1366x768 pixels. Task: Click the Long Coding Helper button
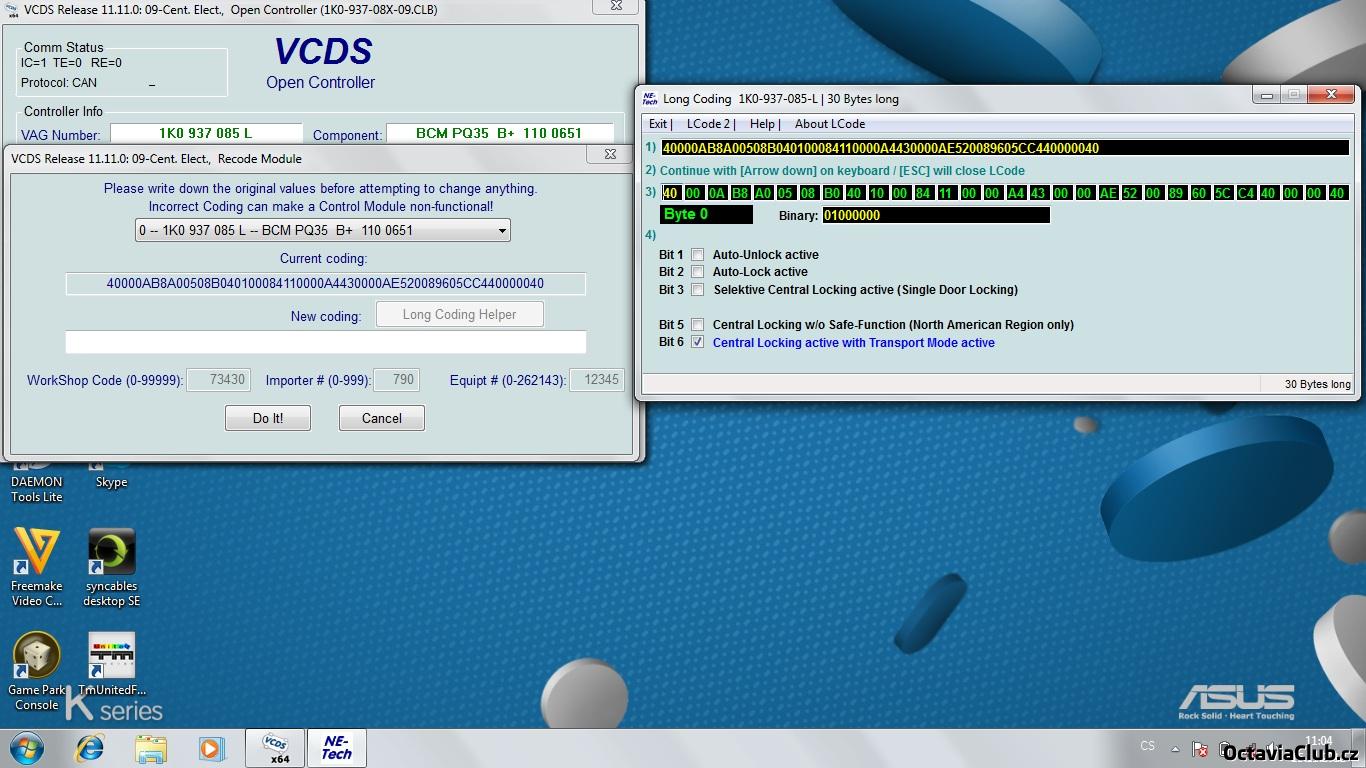459,315
